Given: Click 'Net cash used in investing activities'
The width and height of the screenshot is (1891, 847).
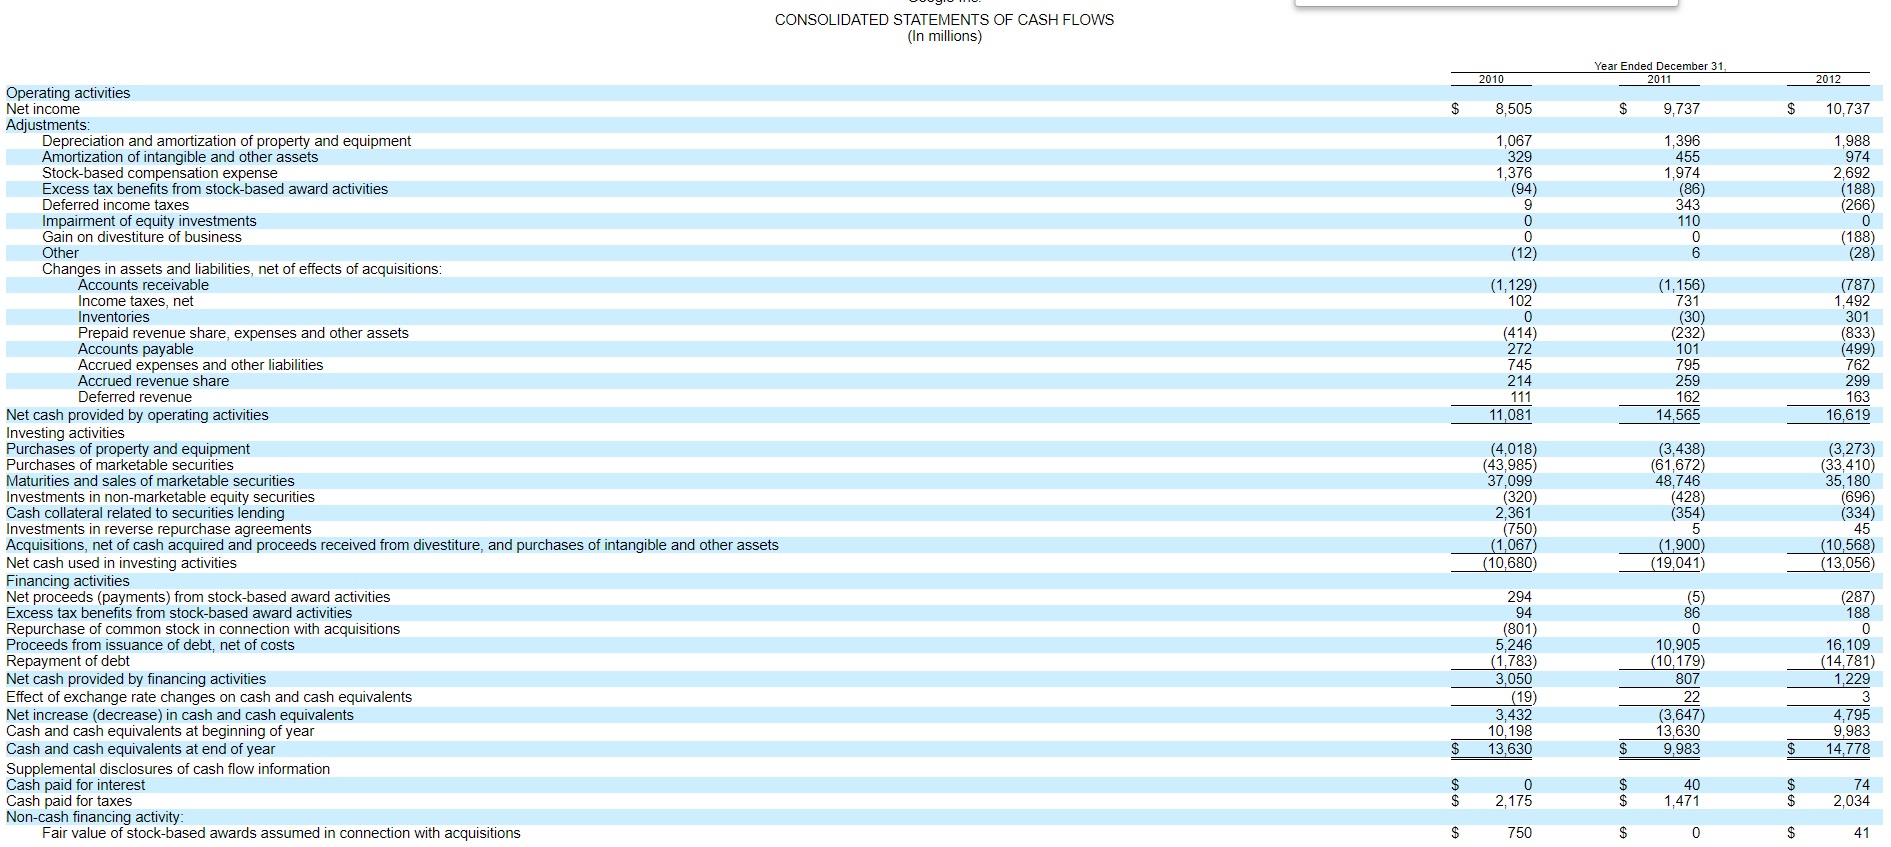Looking at the screenshot, I should 121,563.
